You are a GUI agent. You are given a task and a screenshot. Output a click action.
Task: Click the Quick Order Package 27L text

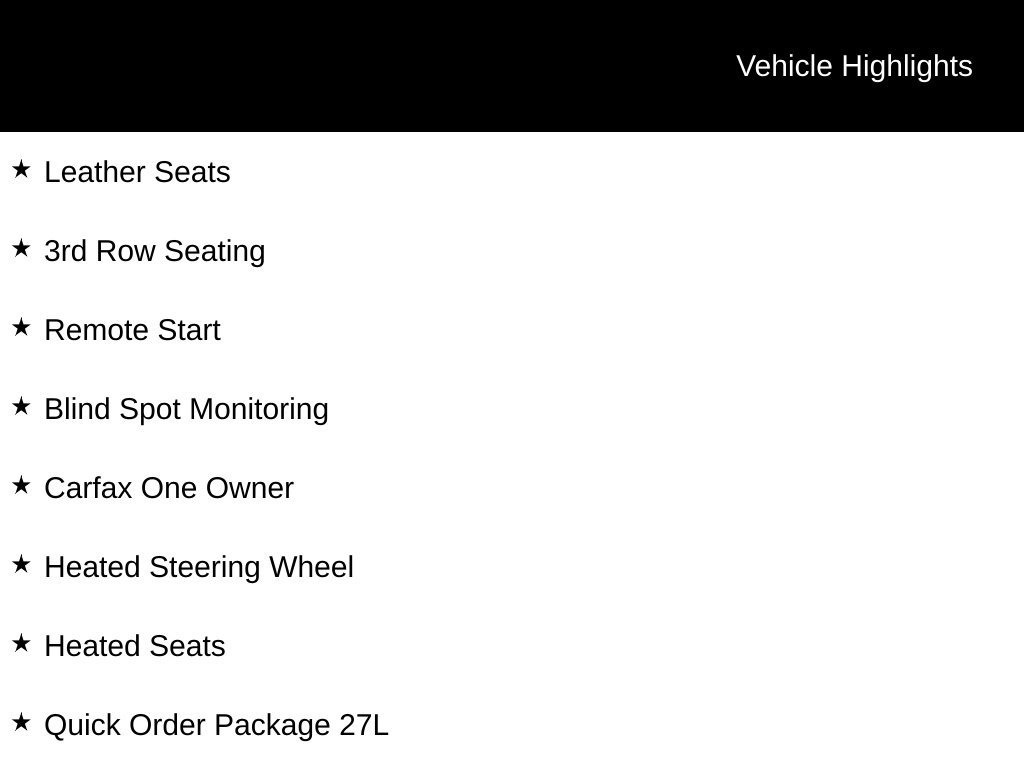(216, 726)
